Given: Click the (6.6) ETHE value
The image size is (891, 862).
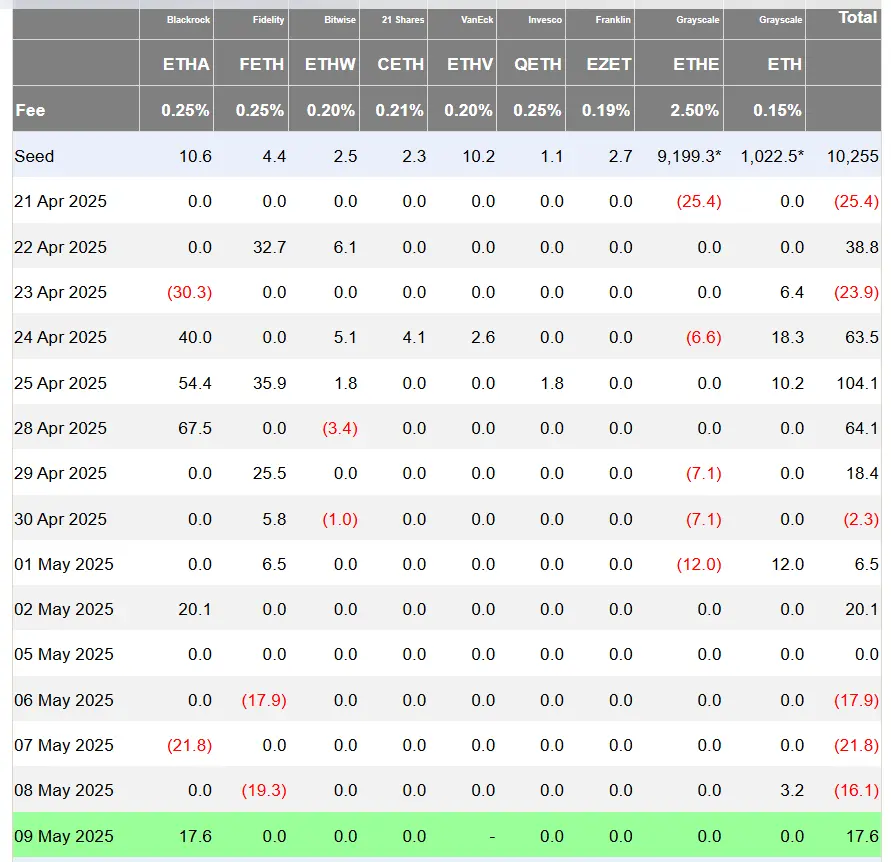Looking at the screenshot, I should 703,337.
